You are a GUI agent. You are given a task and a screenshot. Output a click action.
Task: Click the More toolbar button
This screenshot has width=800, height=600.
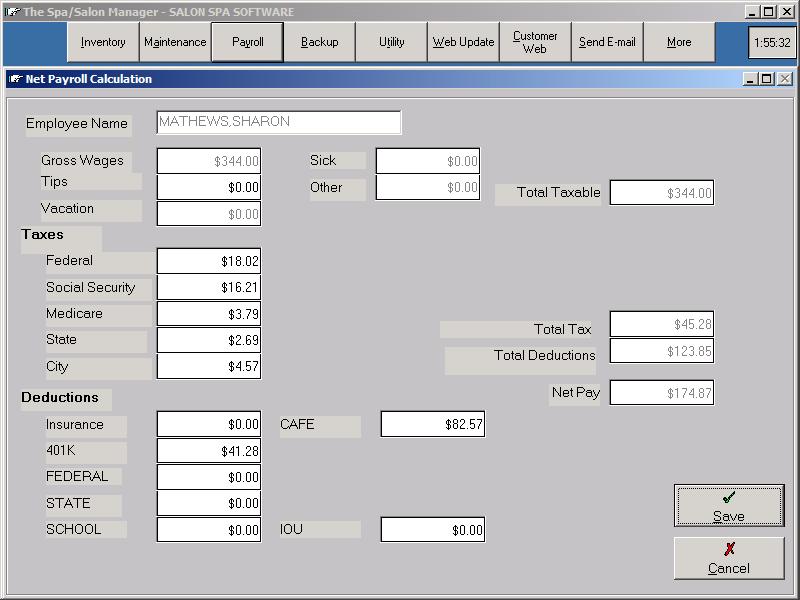tap(679, 42)
